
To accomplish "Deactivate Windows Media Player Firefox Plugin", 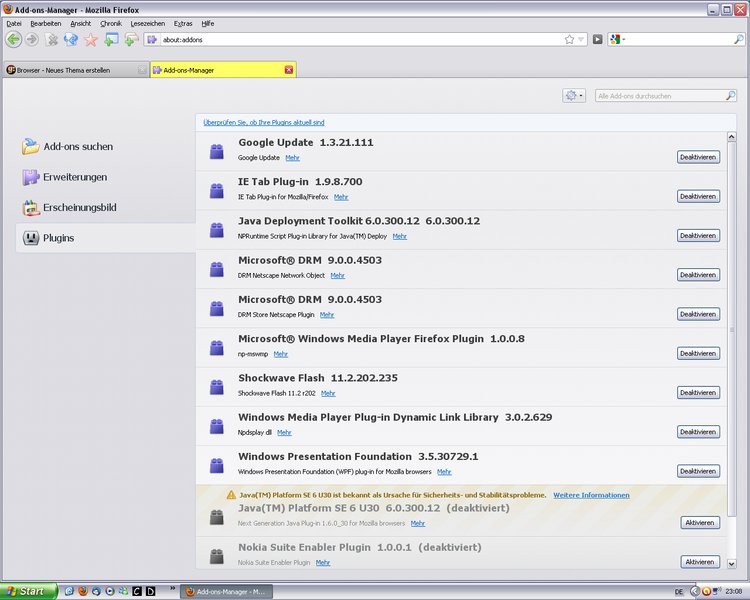I will [x=698, y=353].
